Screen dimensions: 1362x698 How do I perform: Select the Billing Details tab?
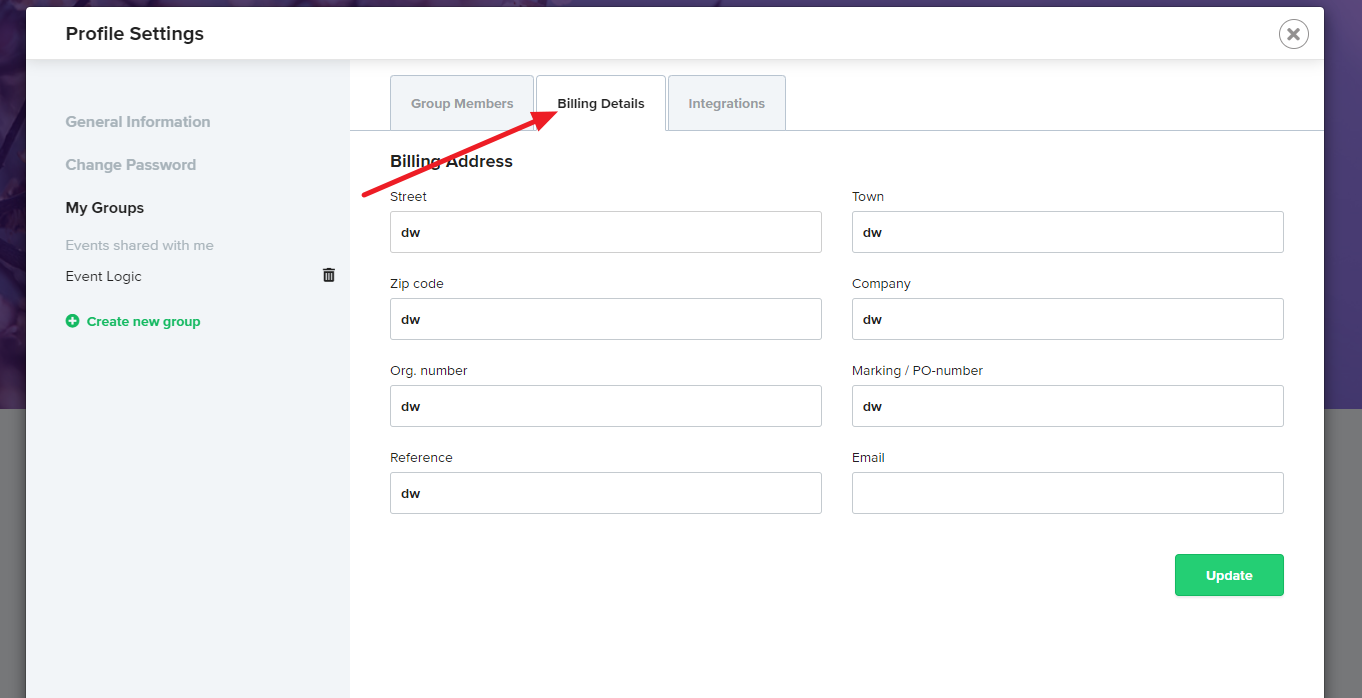(x=601, y=103)
